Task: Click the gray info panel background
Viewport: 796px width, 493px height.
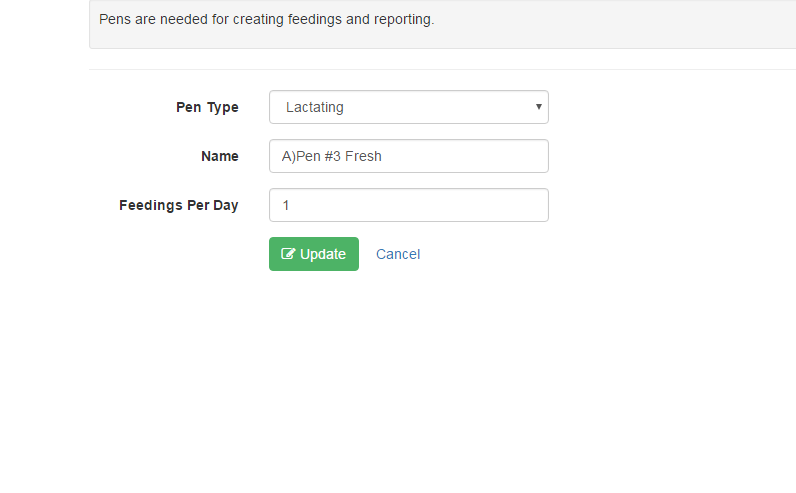Action: click(x=609, y=30)
